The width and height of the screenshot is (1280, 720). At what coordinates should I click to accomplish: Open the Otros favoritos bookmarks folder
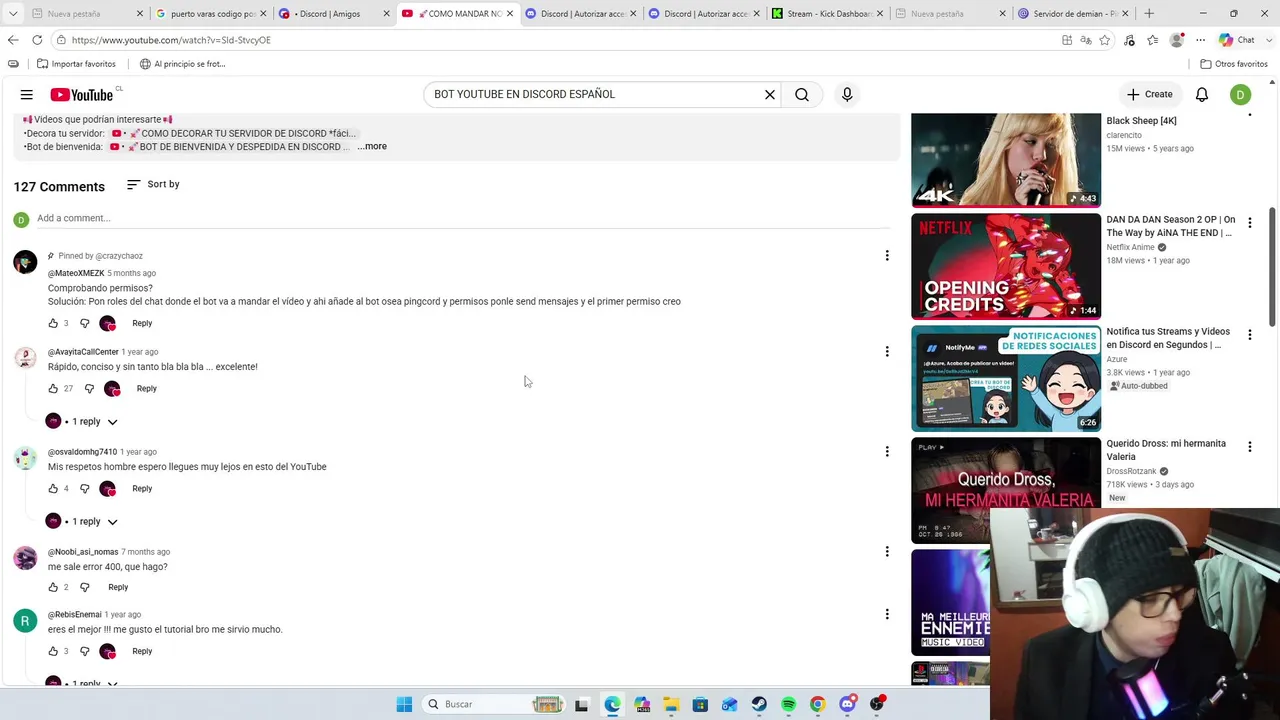pos(1234,64)
